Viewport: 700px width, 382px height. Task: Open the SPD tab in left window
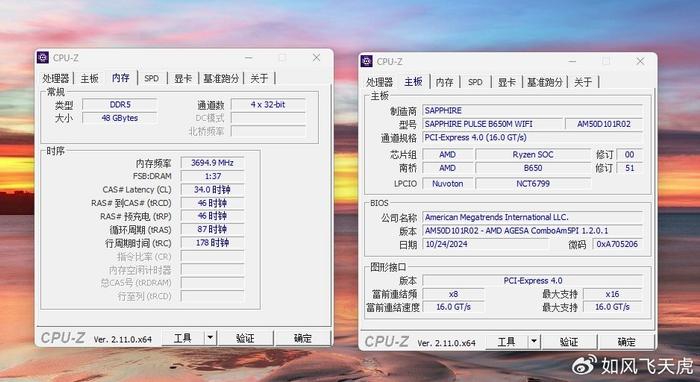pos(152,79)
